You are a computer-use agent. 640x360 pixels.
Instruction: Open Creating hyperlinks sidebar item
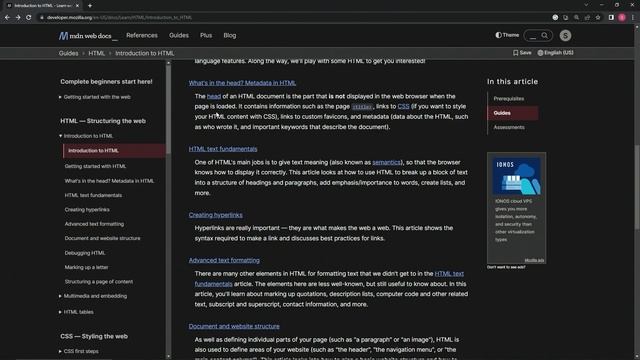pyautogui.click(x=87, y=209)
